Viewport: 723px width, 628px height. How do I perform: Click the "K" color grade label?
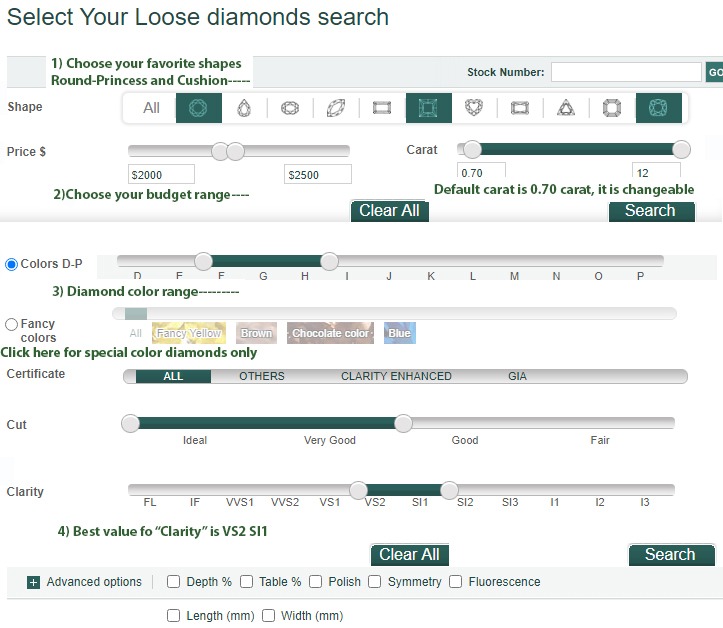click(431, 276)
